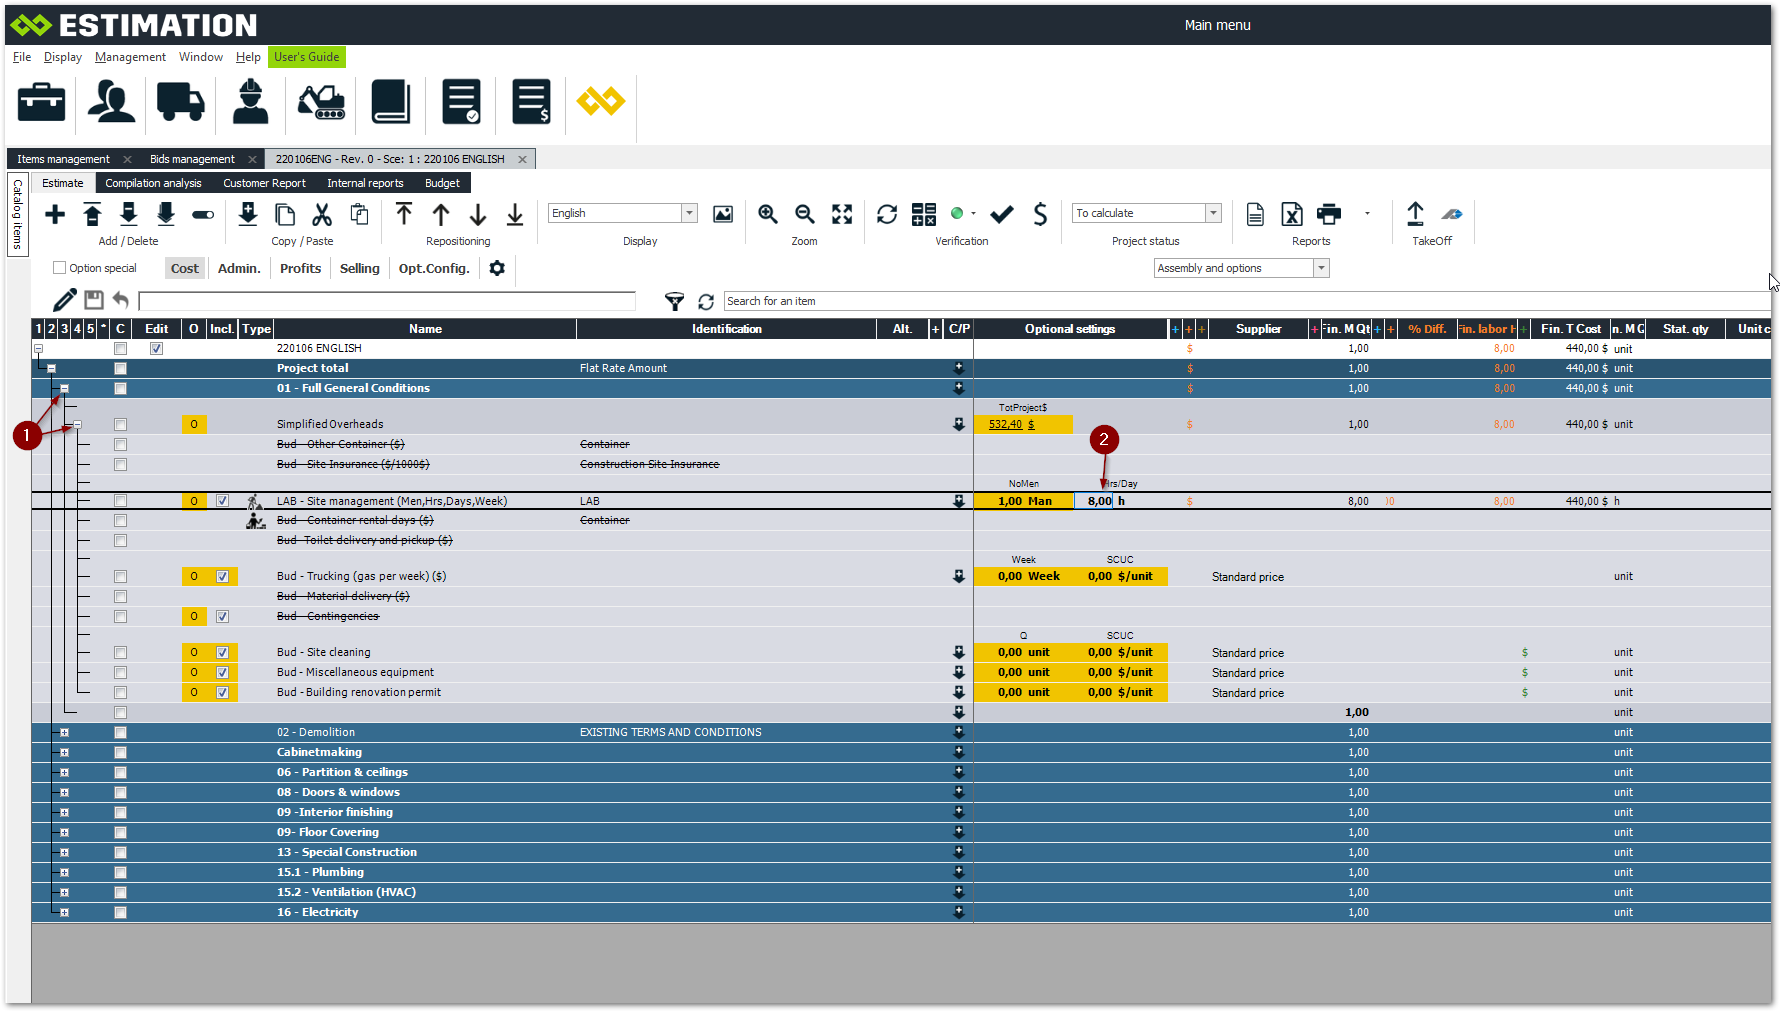Click the dollar sign verification icon
This screenshot has height=1012, width=1780.
tap(1040, 214)
